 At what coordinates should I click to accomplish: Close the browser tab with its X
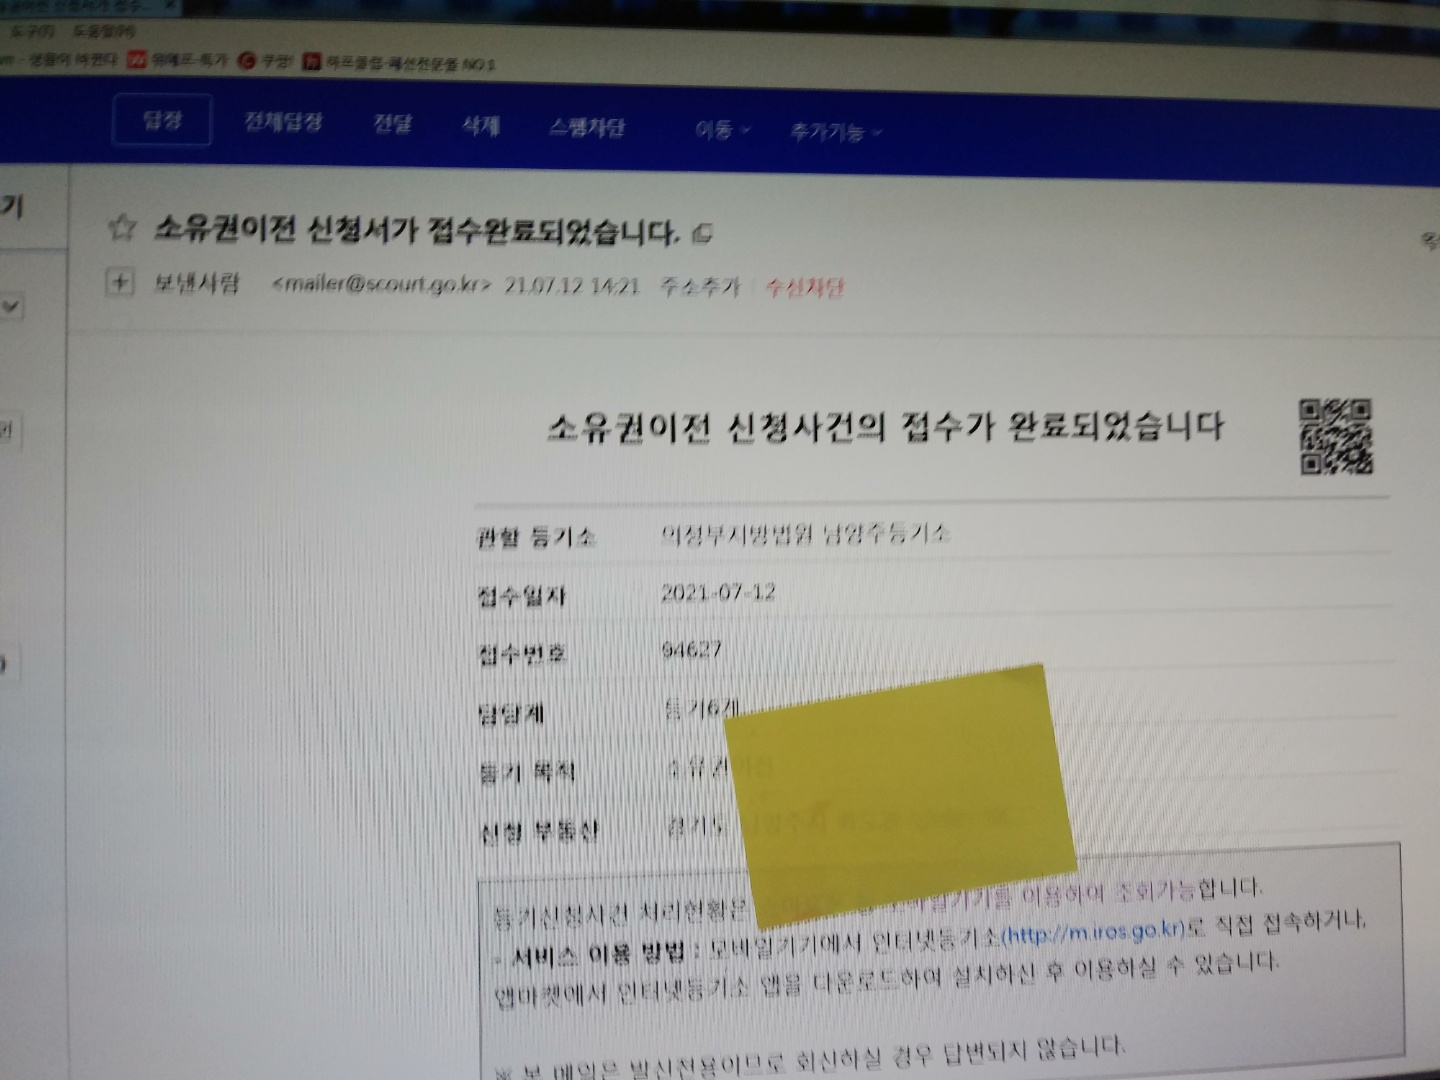point(169,5)
